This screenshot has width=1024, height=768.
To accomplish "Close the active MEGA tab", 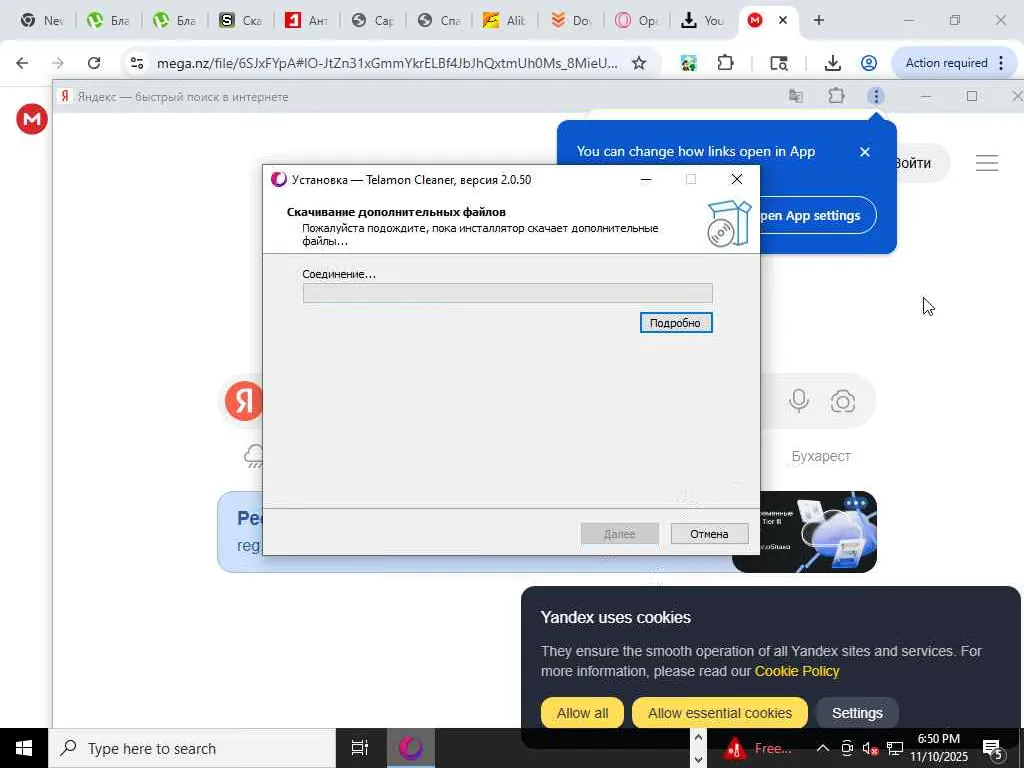I will coord(782,20).
